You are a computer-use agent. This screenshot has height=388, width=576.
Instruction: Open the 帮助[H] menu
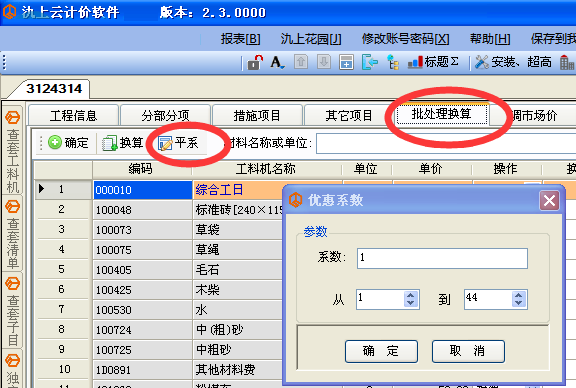[x=490, y=39]
